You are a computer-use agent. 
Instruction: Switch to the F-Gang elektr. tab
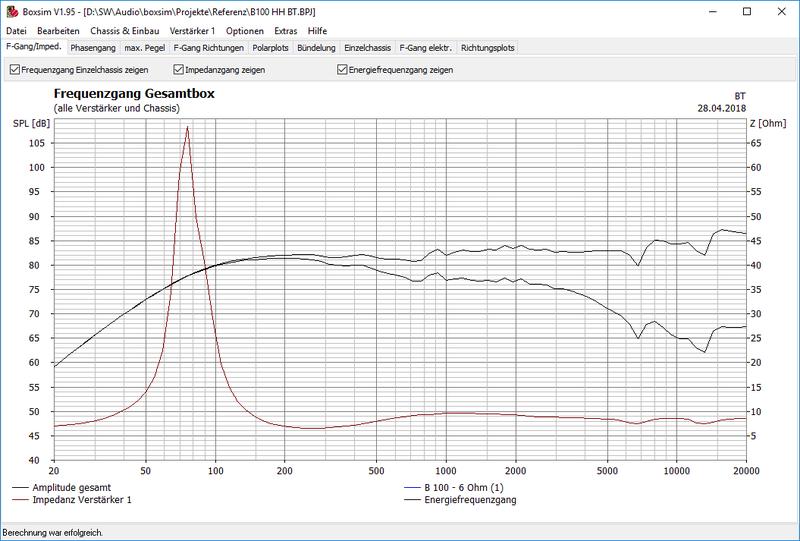click(426, 48)
